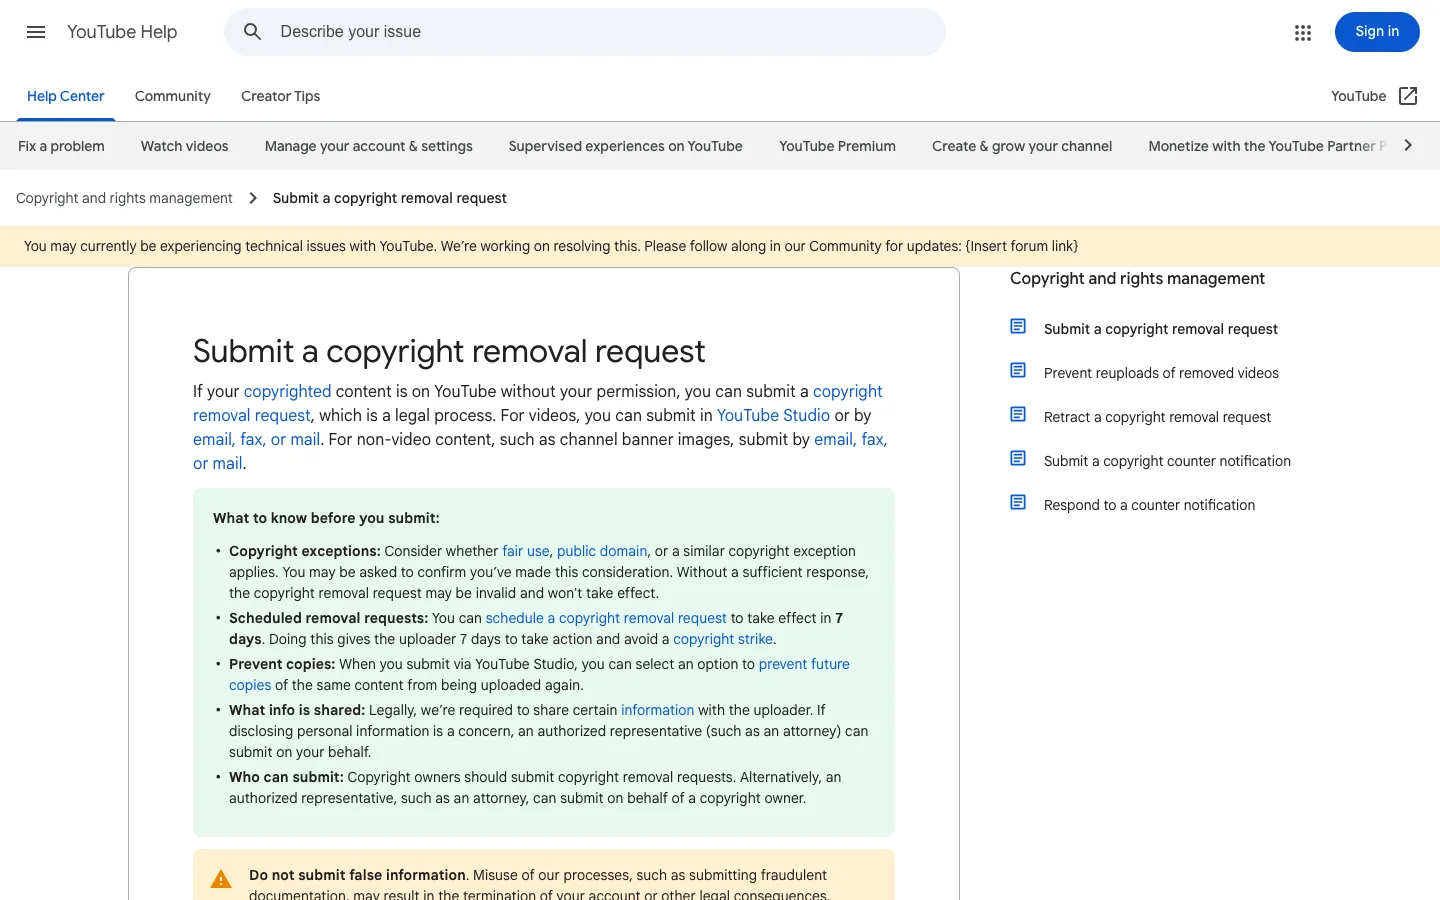Click article icon beside Retract a copyright removal request
1440x900 pixels.
click(x=1018, y=415)
